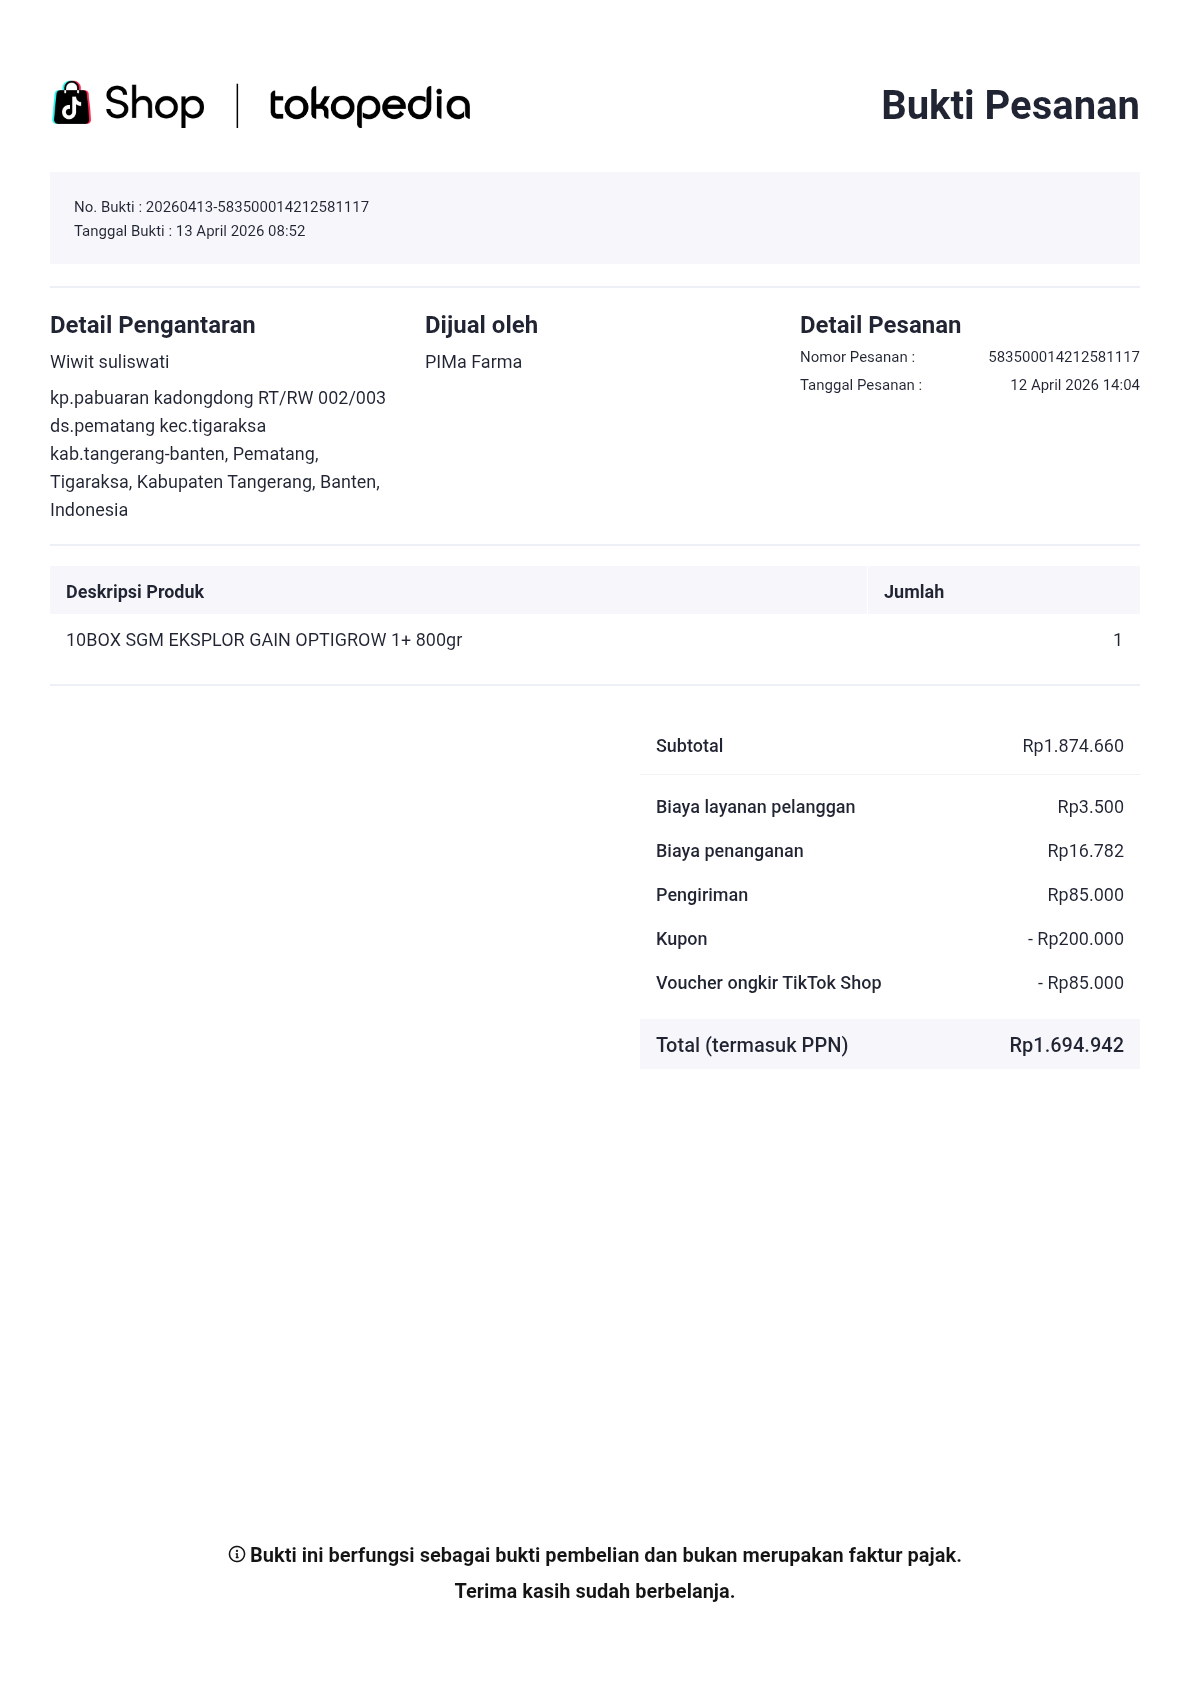Viewport: 1190px width, 1684px height.
Task: Click the Voucher ongkir TikTok Shop row
Action: coord(890,983)
